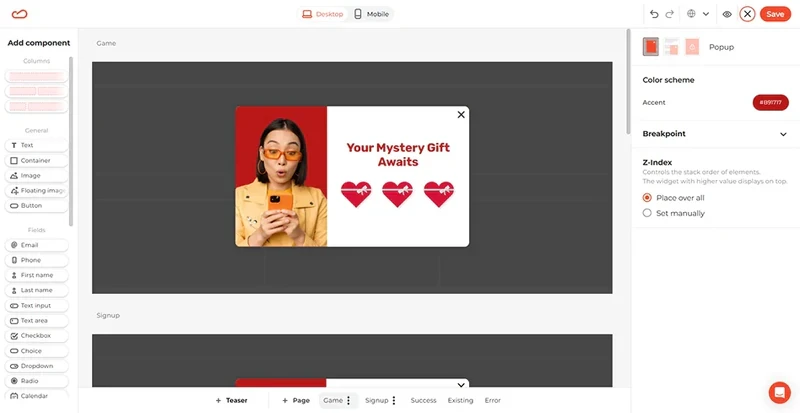Click the third heart gift
800x413 pixels.
click(439, 194)
